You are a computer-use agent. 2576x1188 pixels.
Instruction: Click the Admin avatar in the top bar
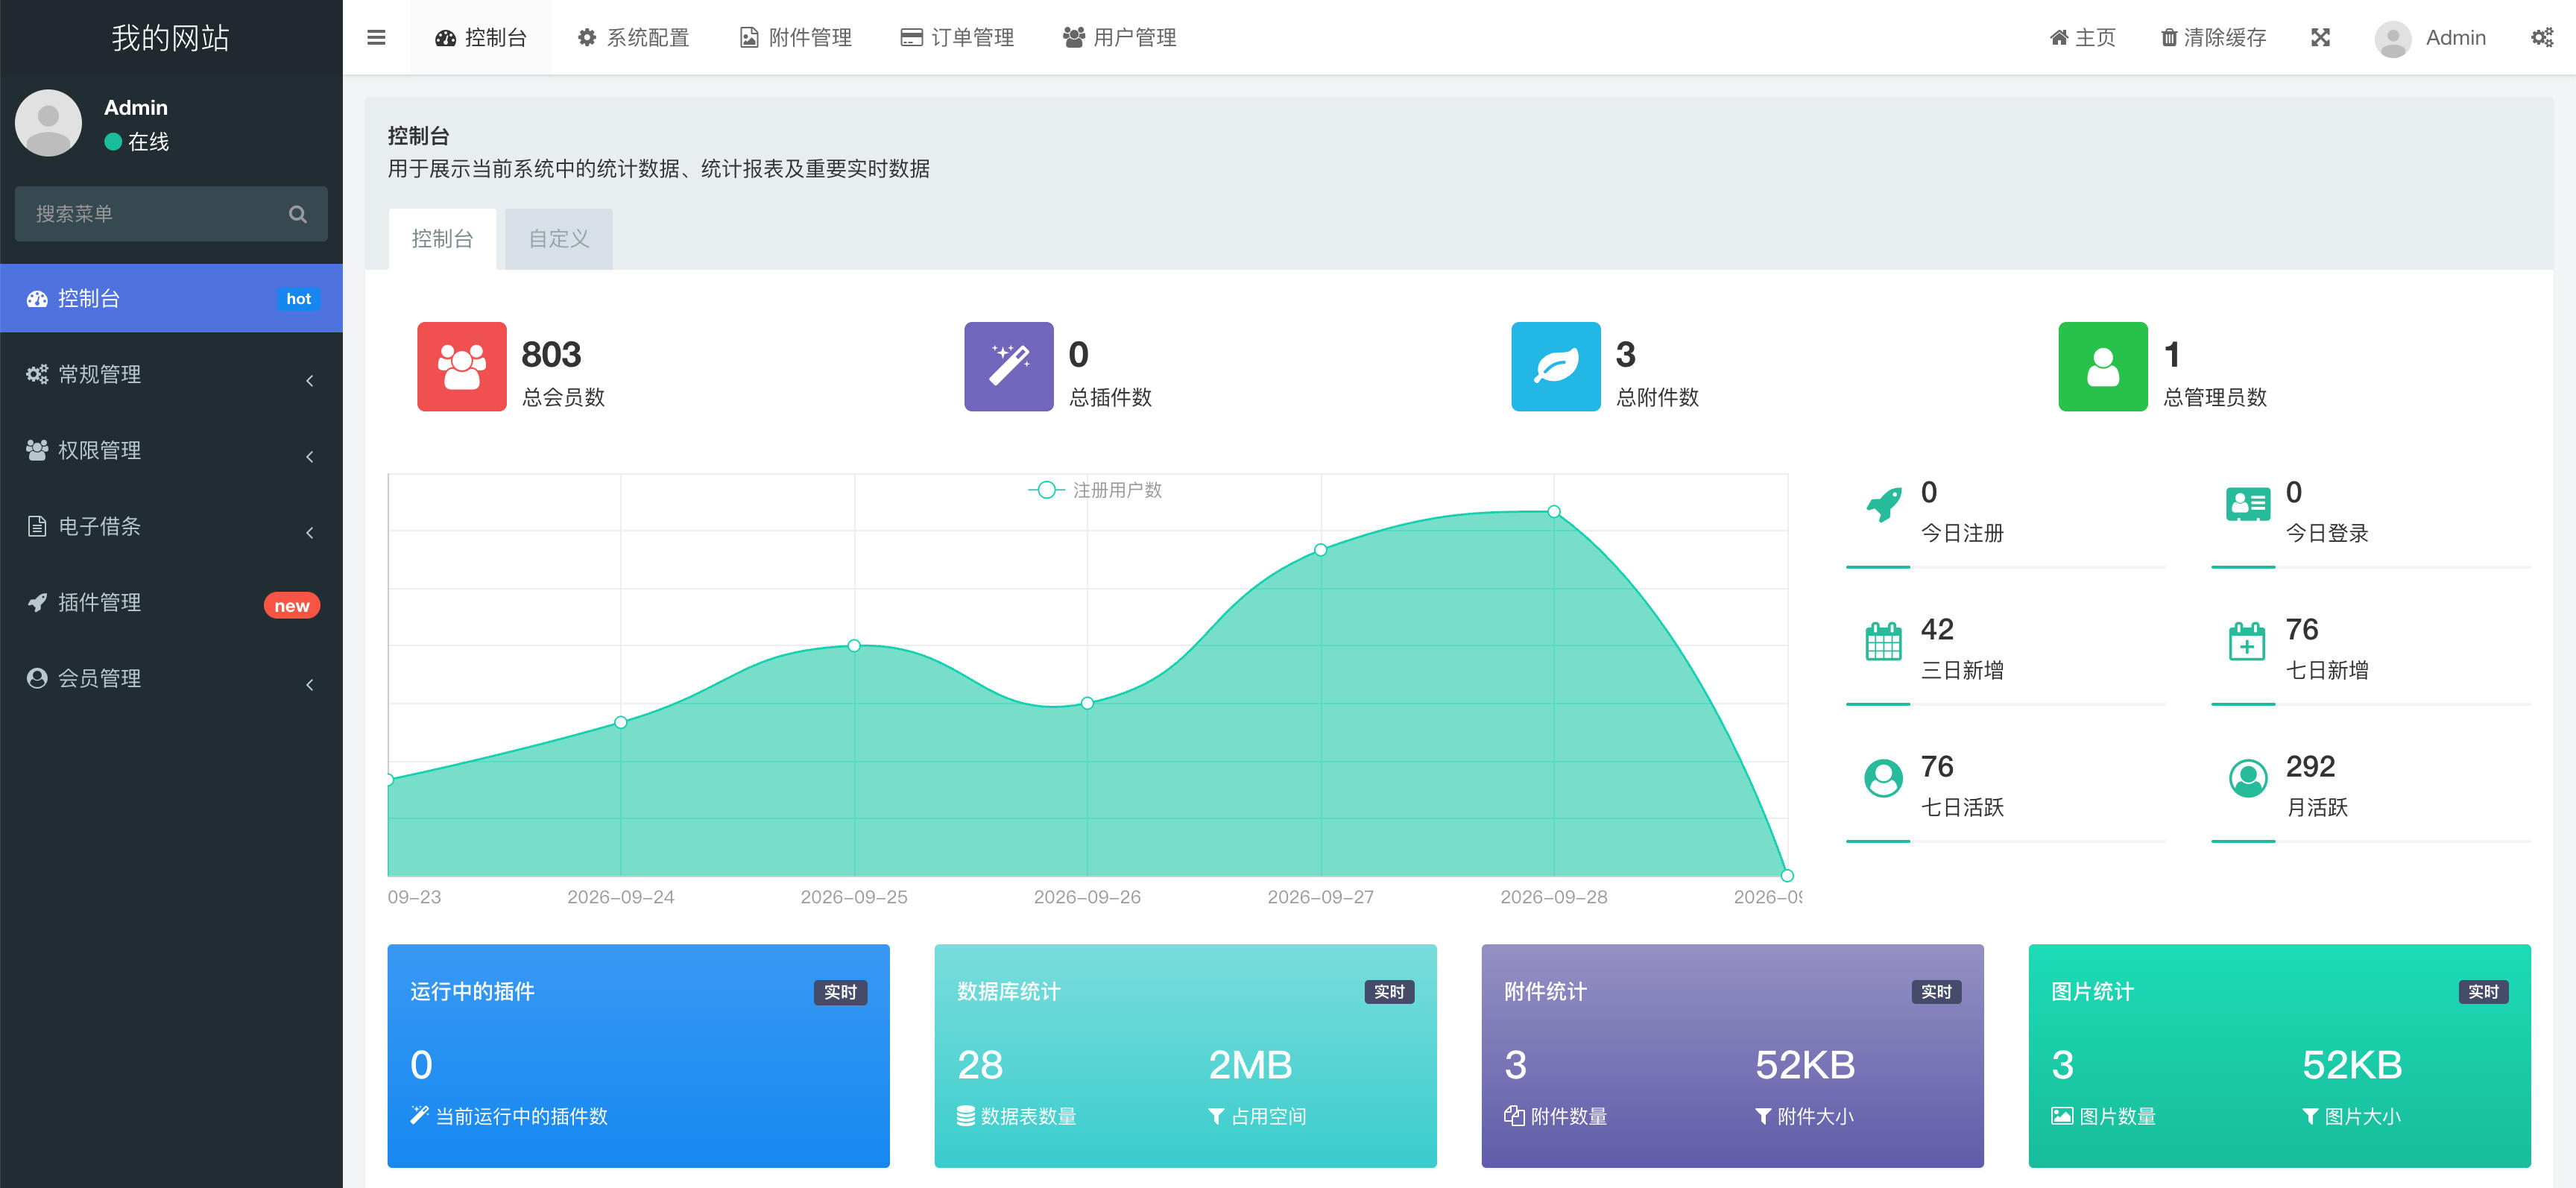[x=2392, y=39]
